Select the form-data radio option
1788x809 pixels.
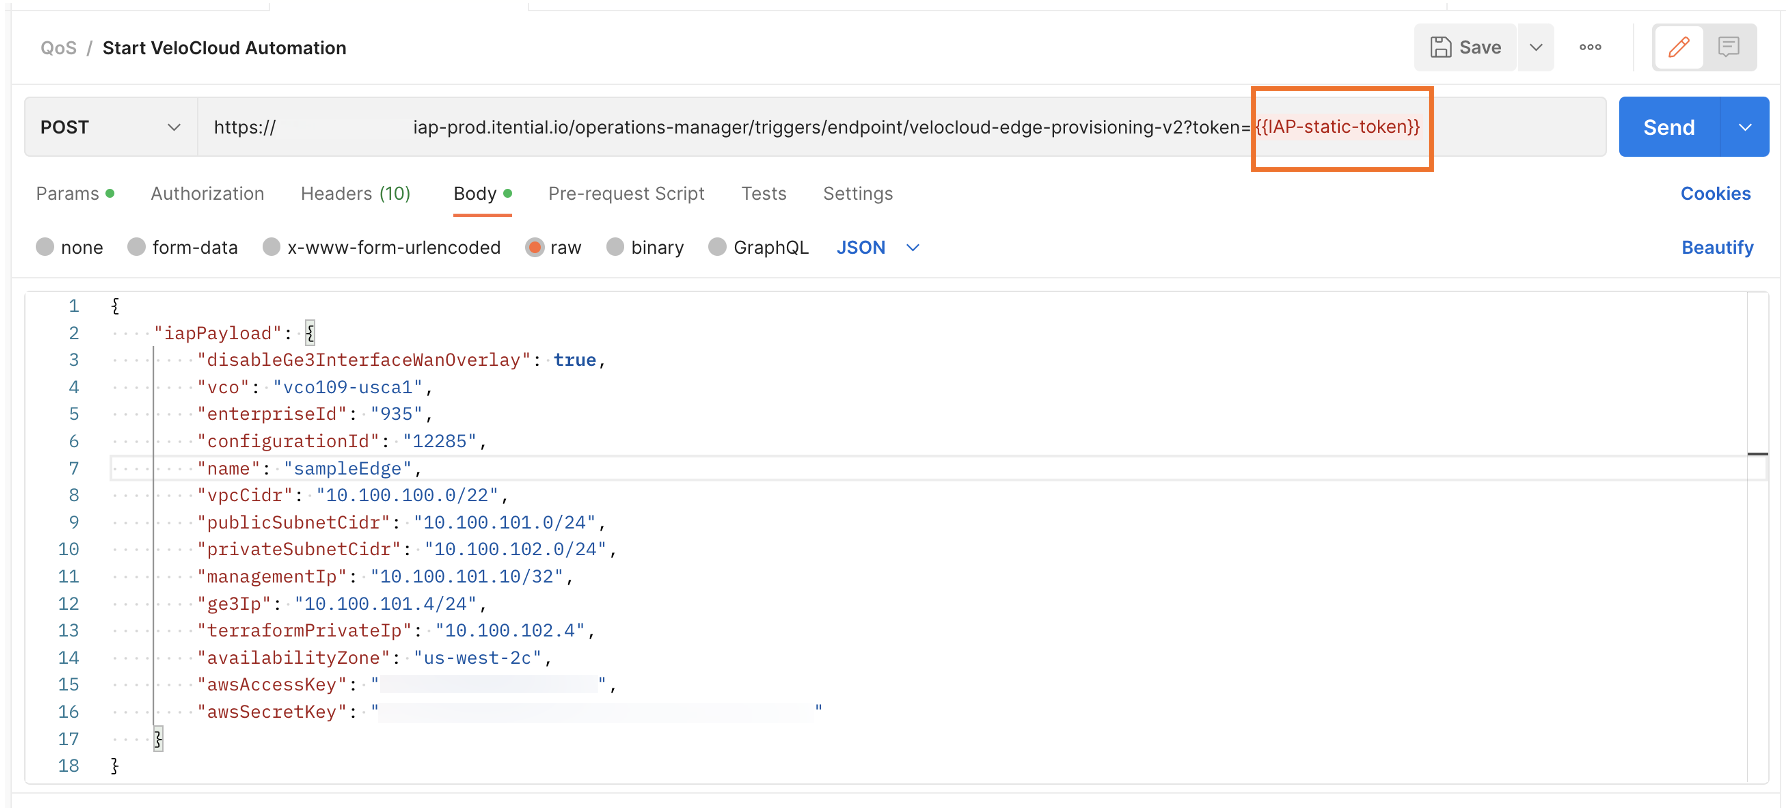click(x=137, y=247)
